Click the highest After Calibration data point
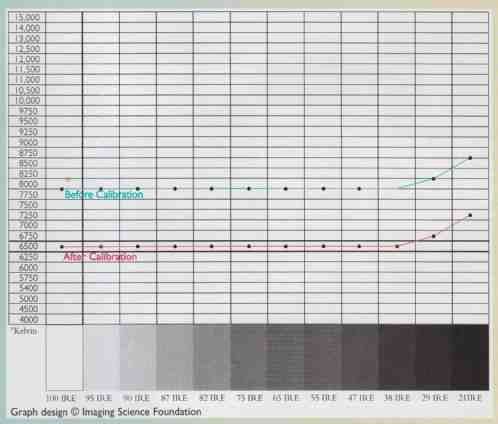The width and height of the screenshot is (498, 424). pos(470,215)
